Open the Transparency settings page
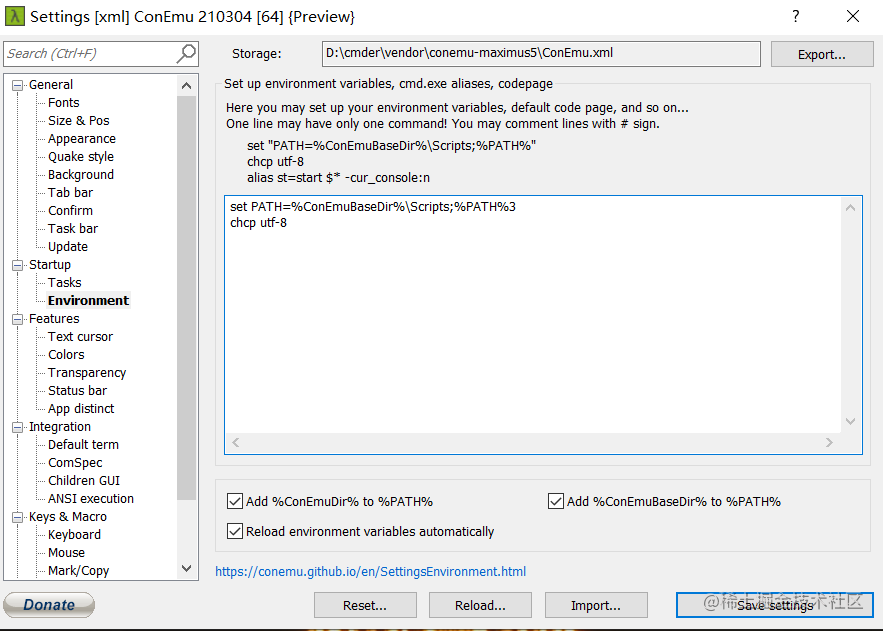Screen dimensions: 883x631 [87, 373]
